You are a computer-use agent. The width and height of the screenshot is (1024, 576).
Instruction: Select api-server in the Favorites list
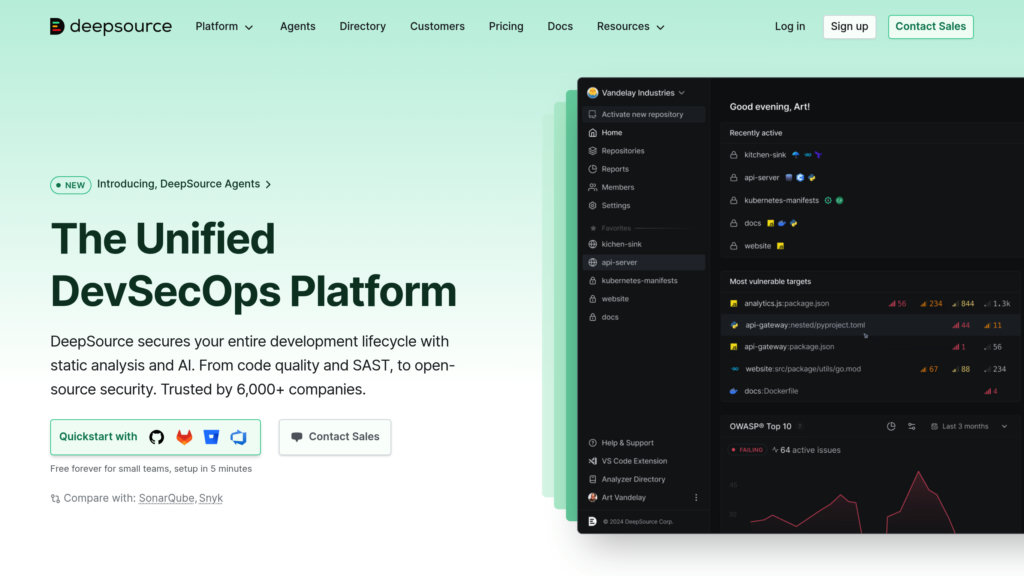click(619, 262)
